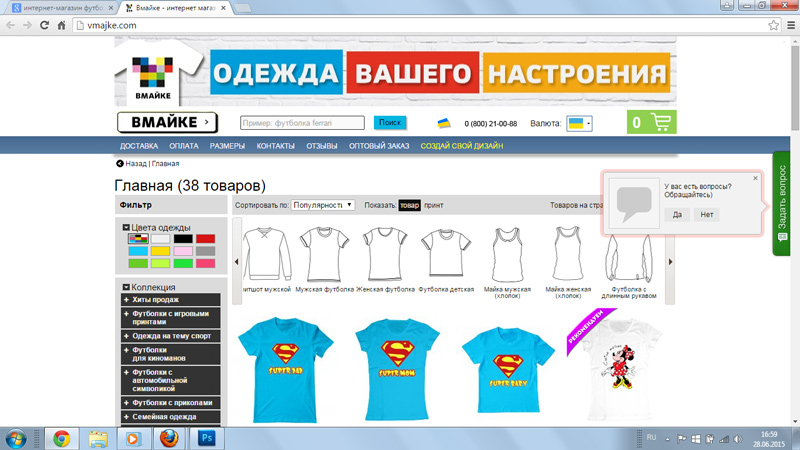Viewport: 800px width, 450px height.
Task: Follow the Назад breadcrumb link
Action: [x=136, y=163]
